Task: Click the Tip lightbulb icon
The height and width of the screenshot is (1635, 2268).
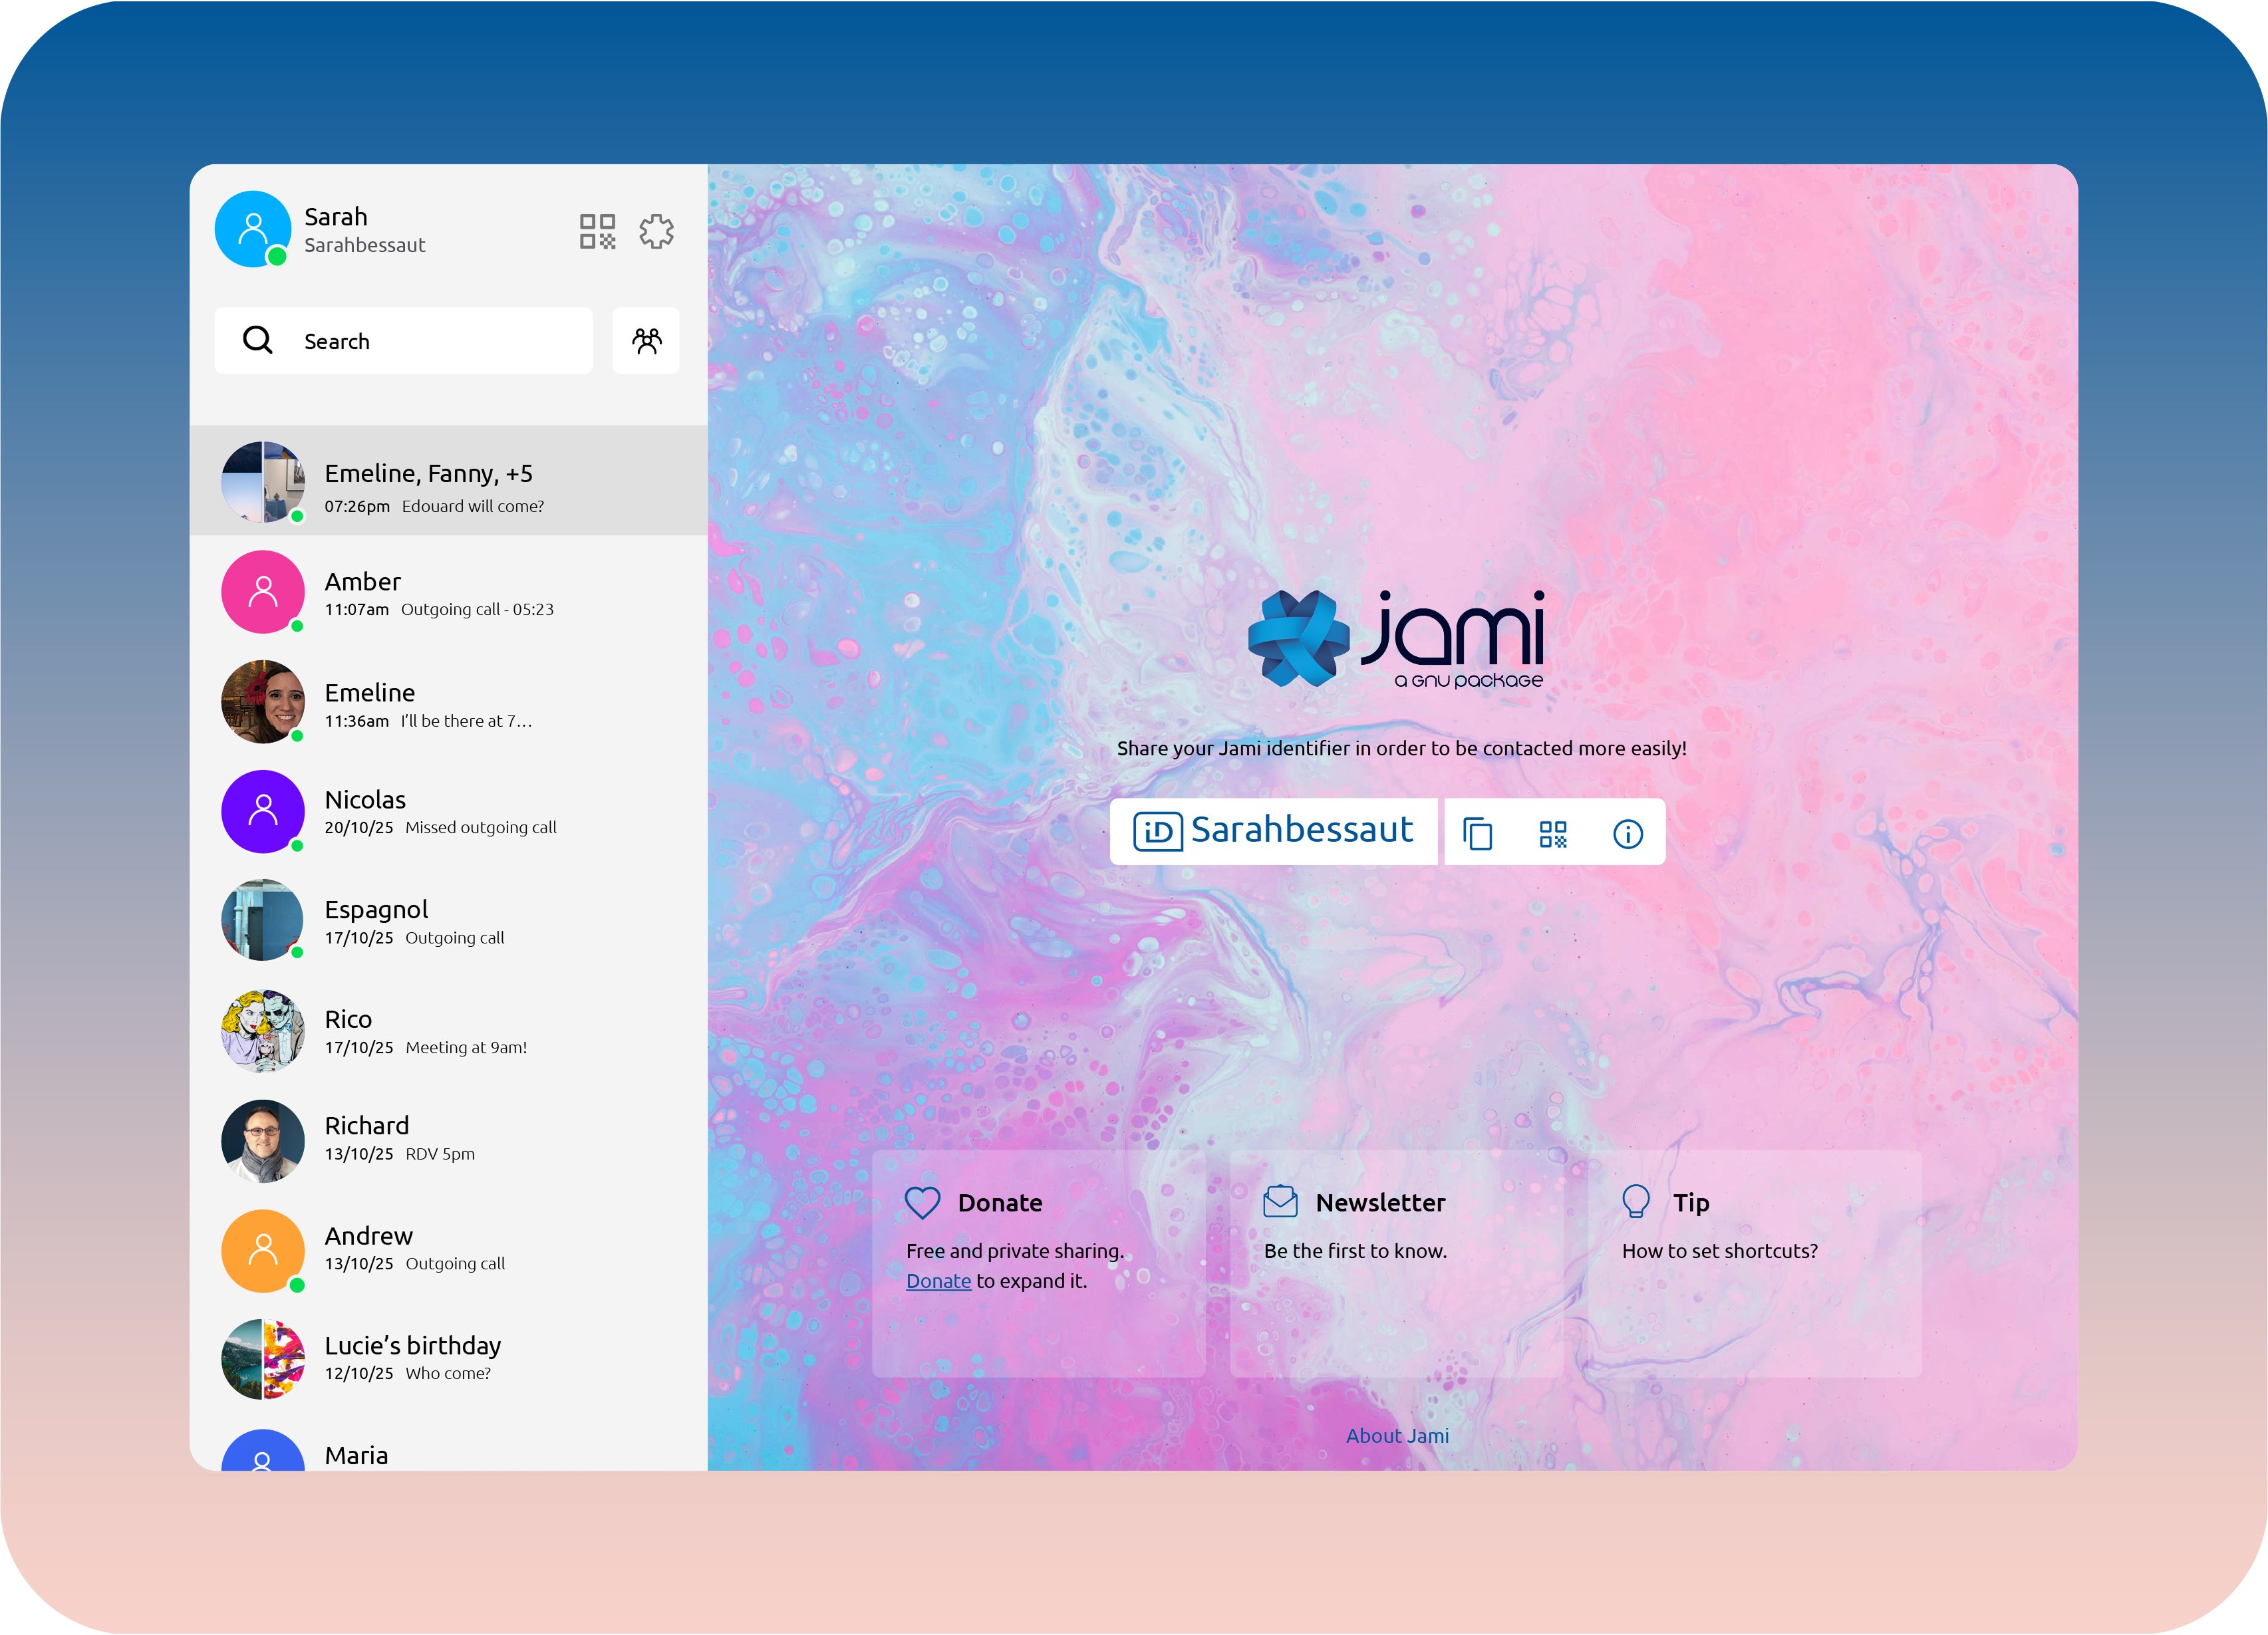Action: tap(1635, 1201)
